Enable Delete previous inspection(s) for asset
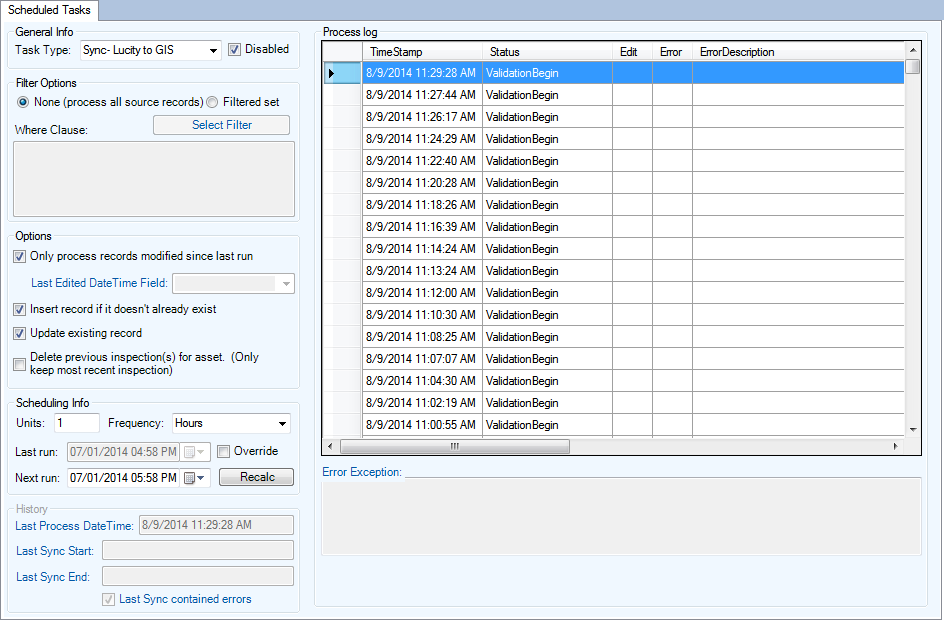 point(19,364)
